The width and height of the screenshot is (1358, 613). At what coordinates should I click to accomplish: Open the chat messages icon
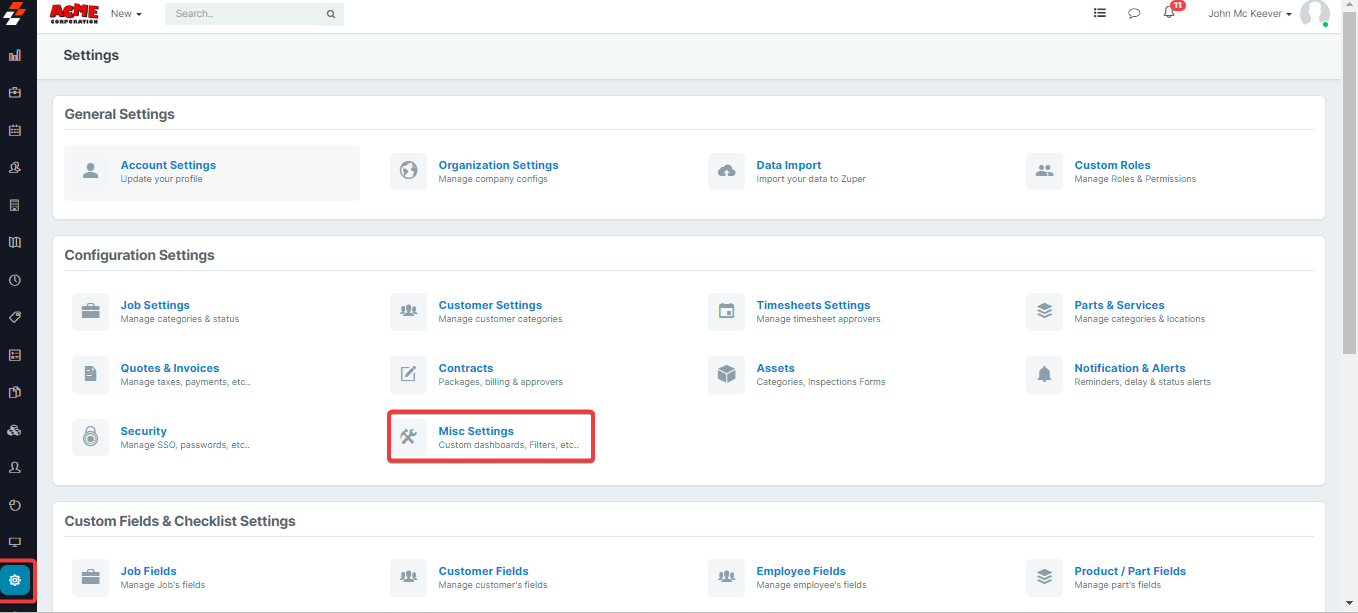pos(1134,14)
